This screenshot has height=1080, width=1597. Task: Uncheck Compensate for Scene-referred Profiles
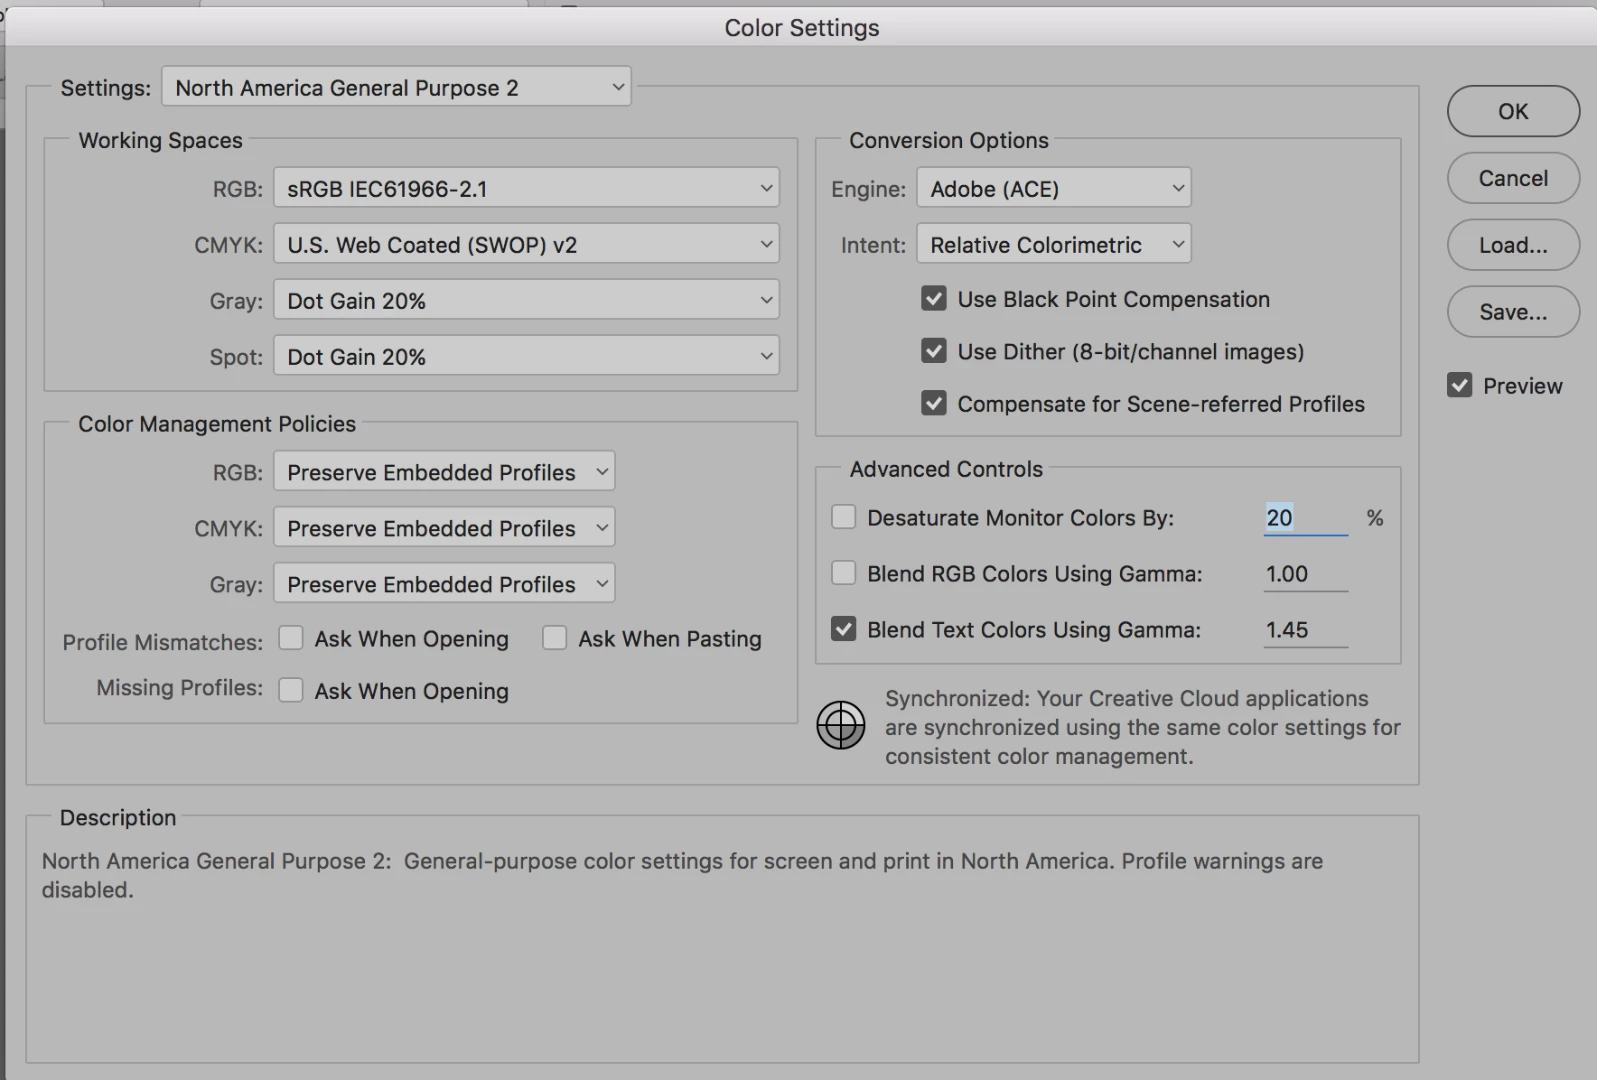[933, 403]
